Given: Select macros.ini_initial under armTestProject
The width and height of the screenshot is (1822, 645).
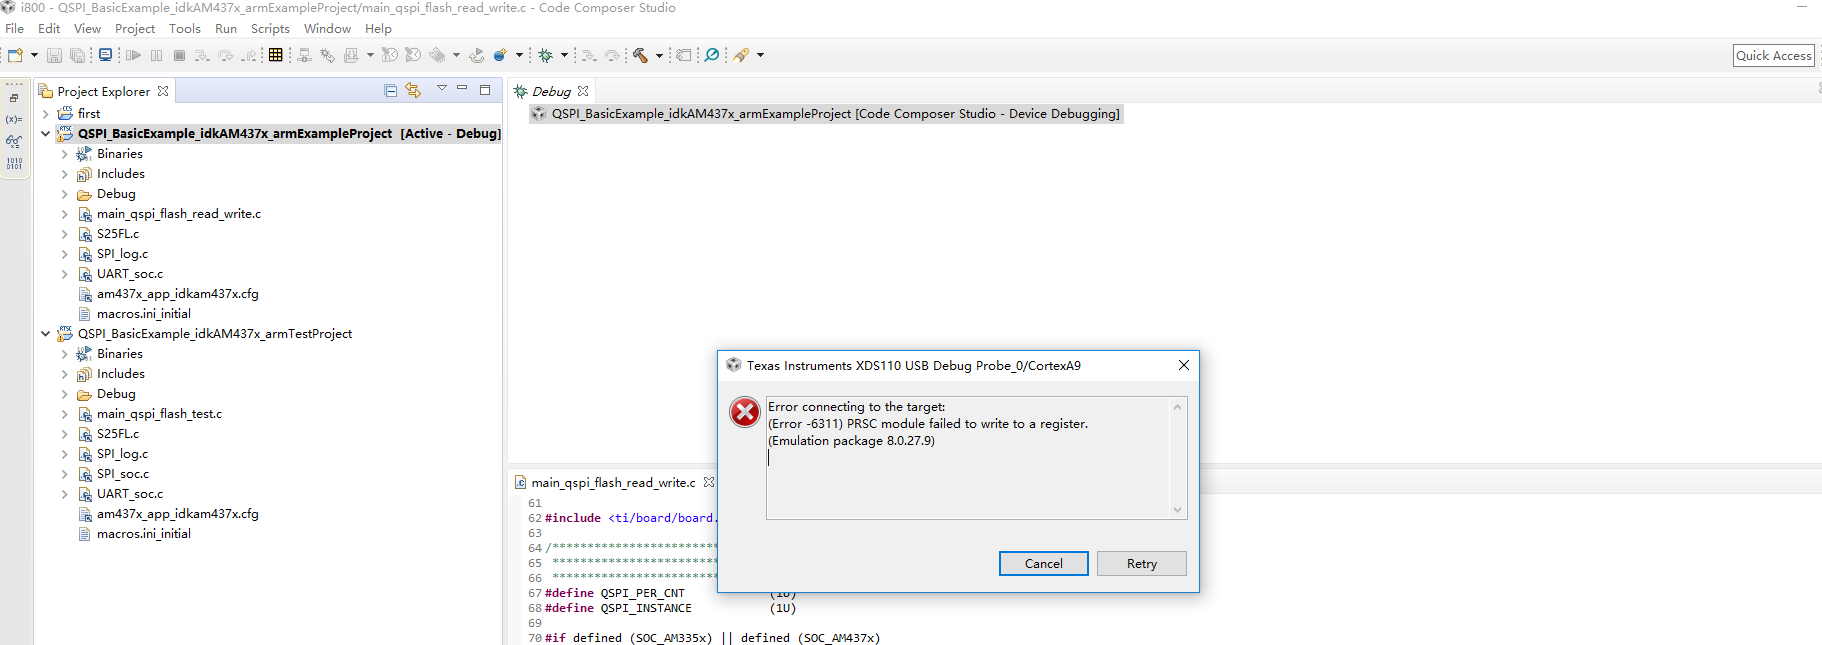Looking at the screenshot, I should [x=144, y=534].
